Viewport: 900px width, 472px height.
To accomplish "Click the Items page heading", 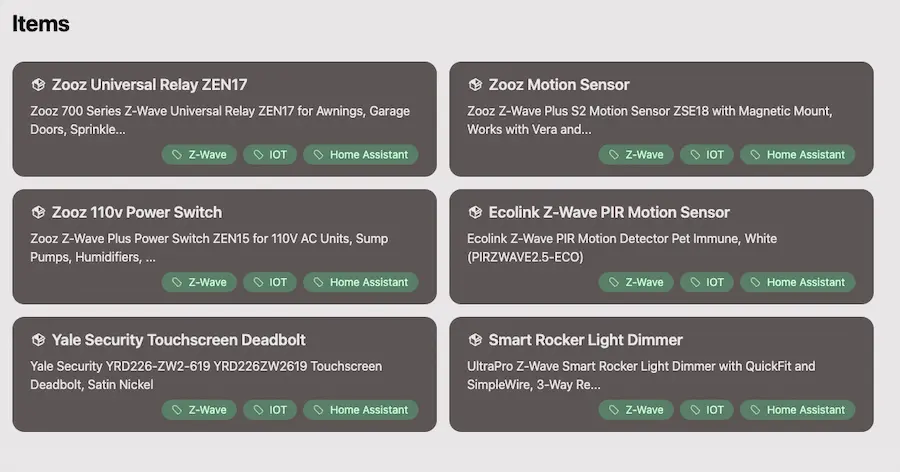I will point(41,24).
